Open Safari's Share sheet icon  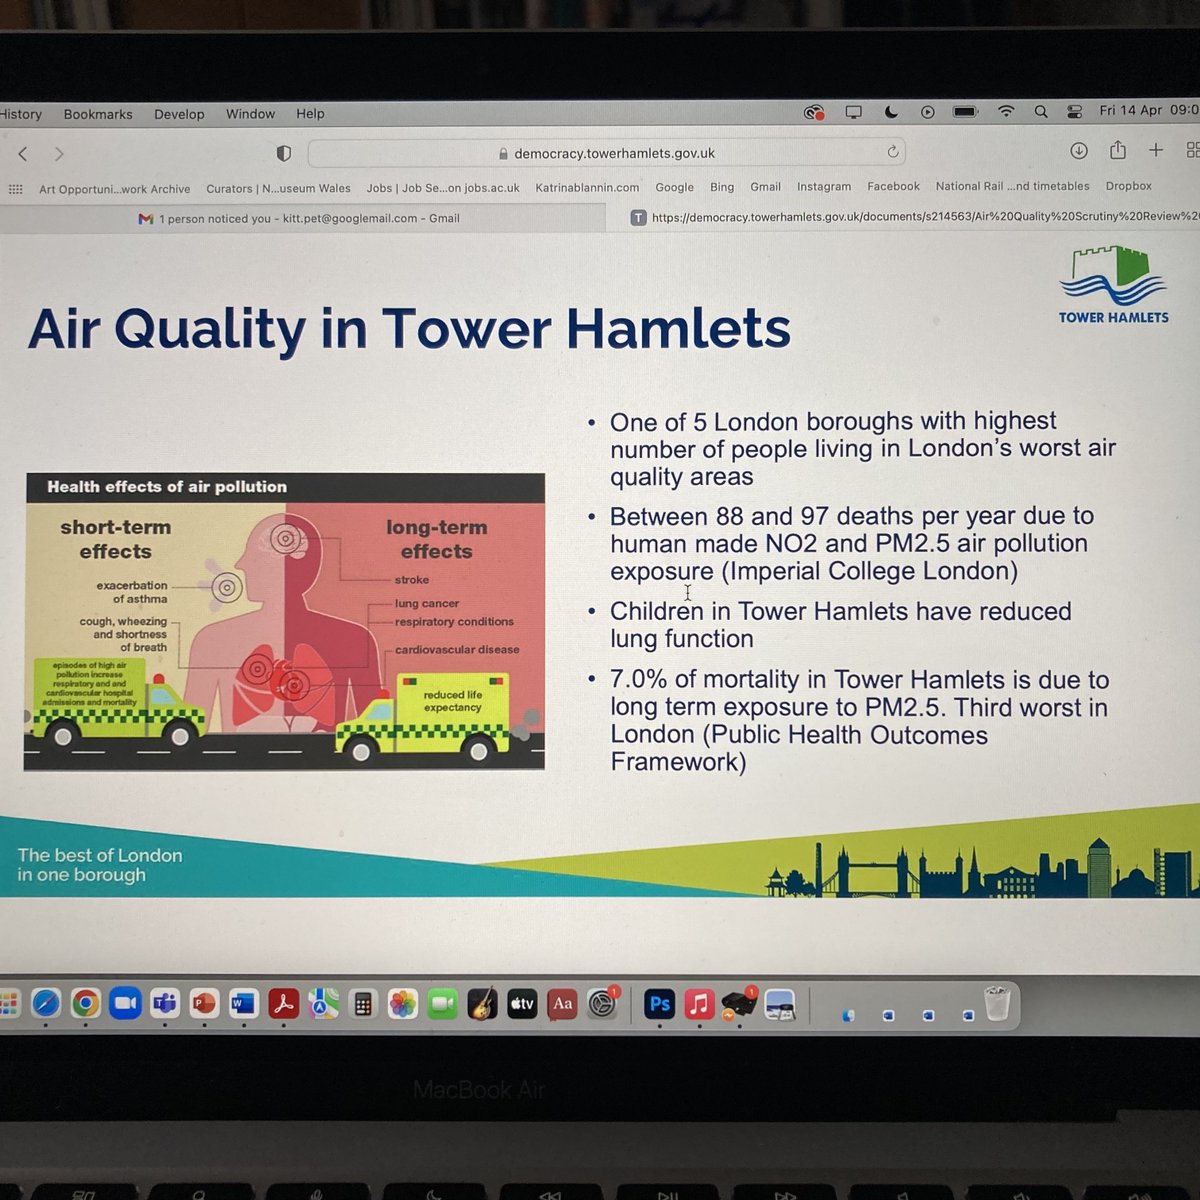point(1118,150)
